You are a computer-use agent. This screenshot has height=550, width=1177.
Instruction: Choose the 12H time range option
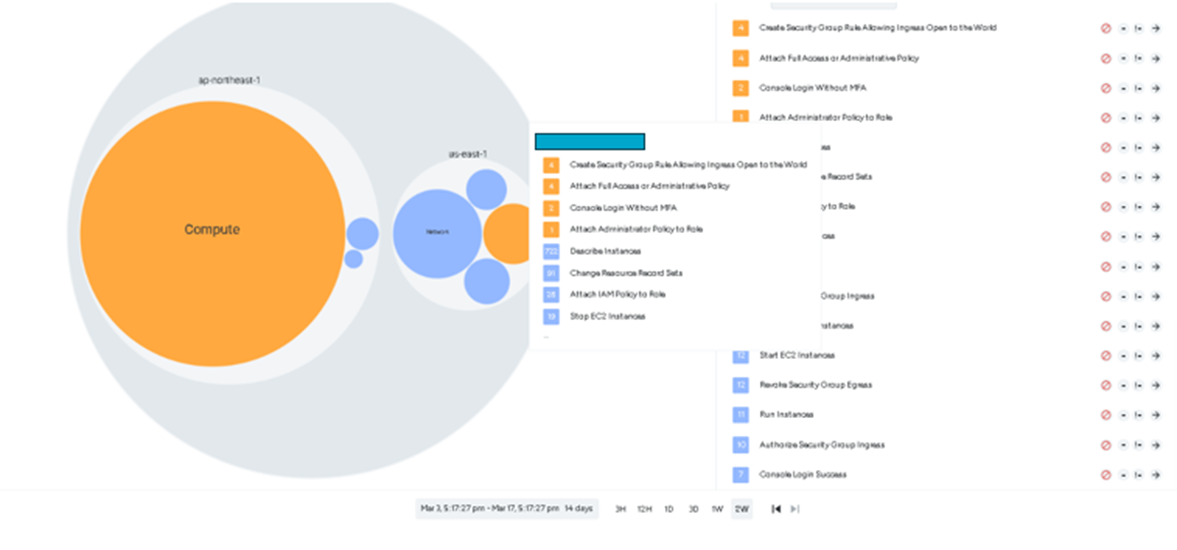pyautogui.click(x=645, y=509)
